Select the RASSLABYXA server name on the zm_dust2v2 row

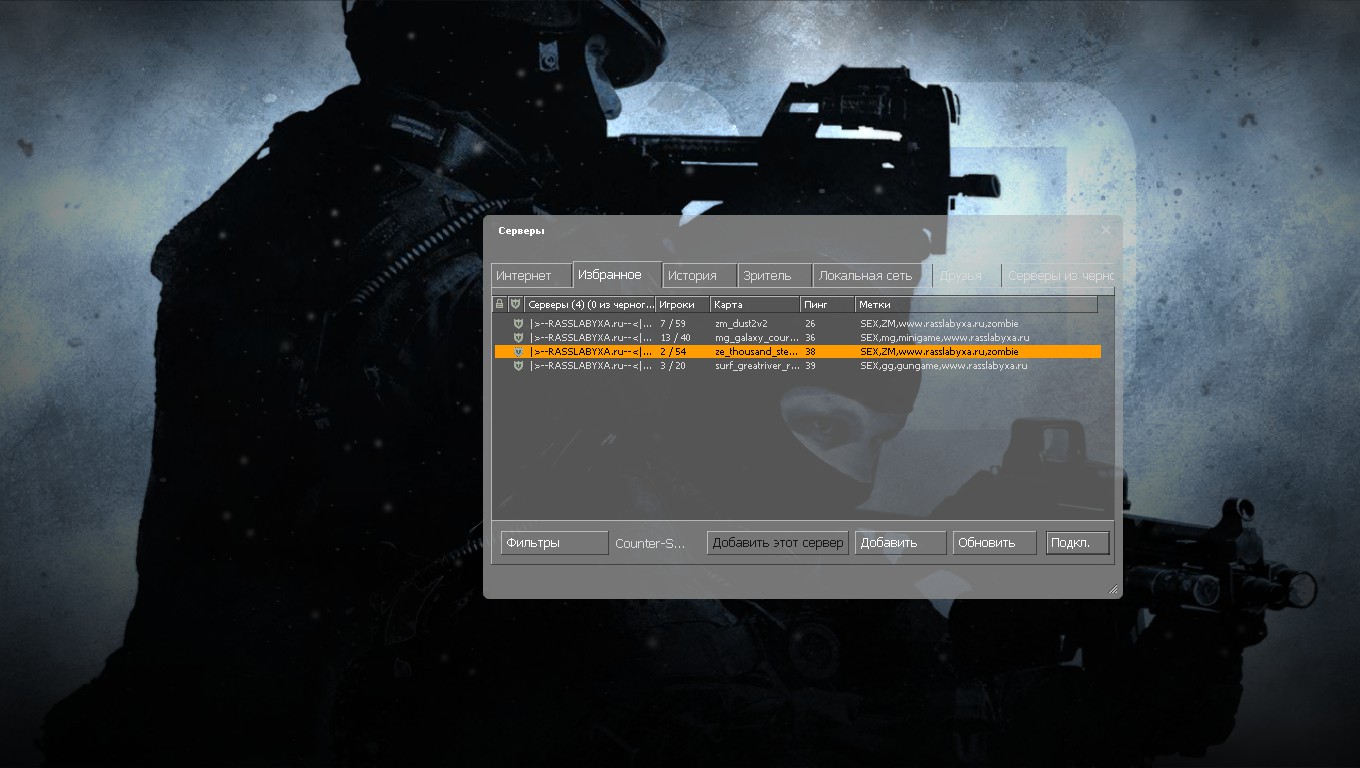pyautogui.click(x=591, y=324)
